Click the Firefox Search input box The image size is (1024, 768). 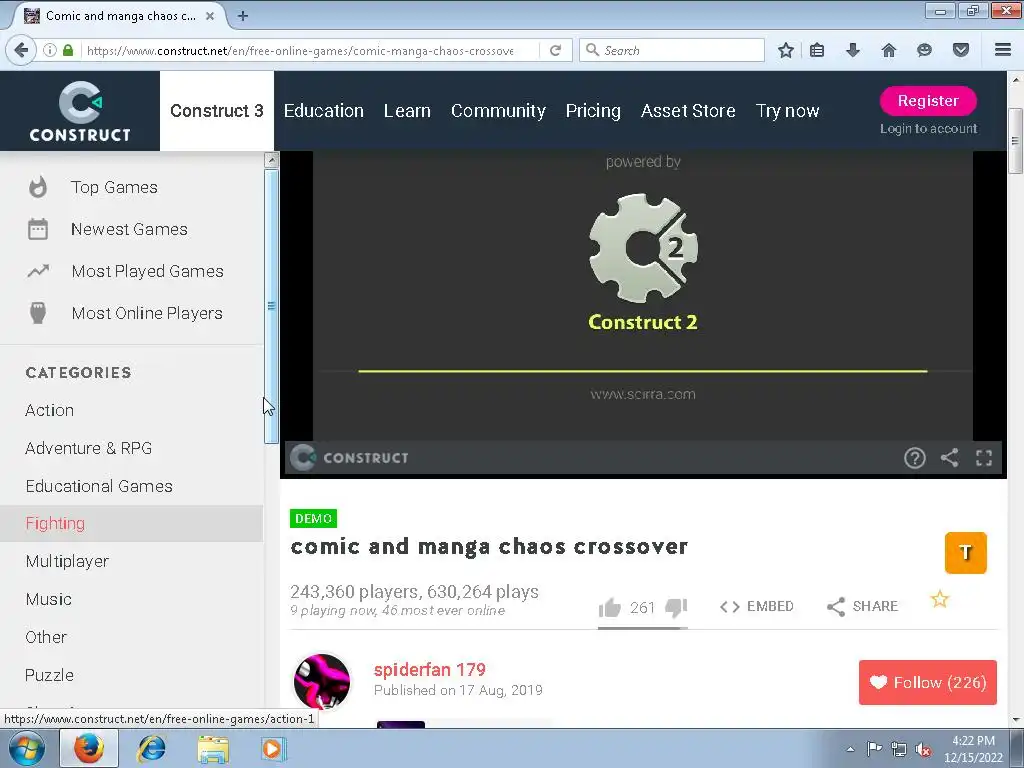672,50
